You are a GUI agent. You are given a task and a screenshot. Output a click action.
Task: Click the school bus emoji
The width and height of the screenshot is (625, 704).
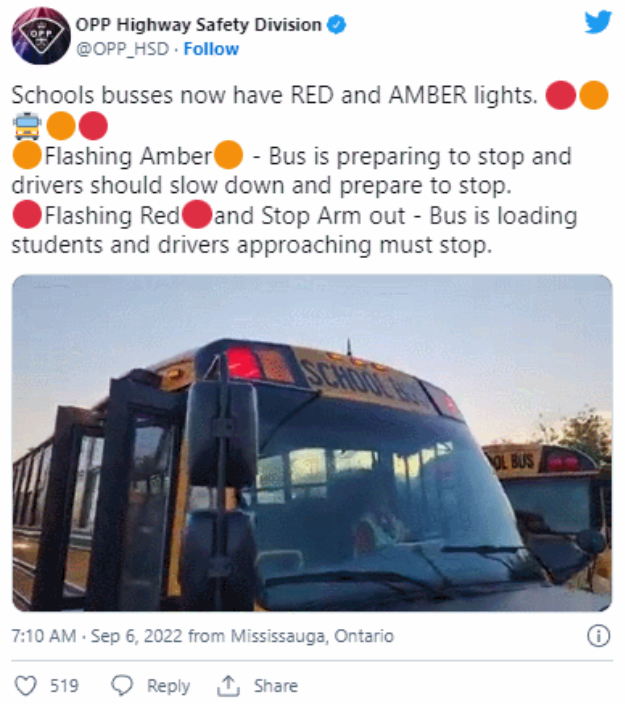[x=27, y=126]
